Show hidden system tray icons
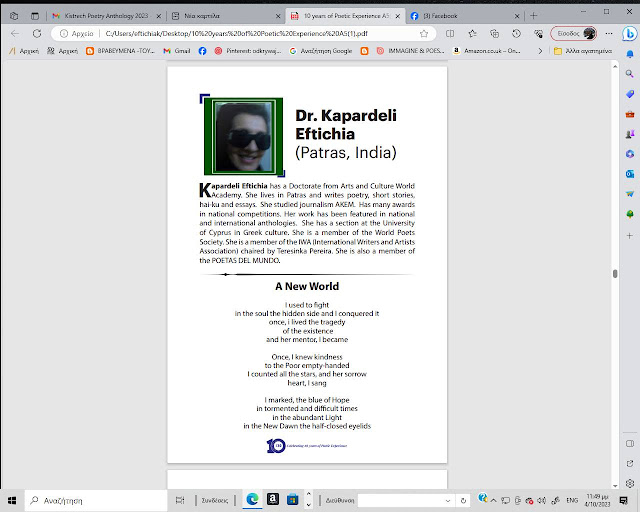The image size is (640, 512). pos(493,501)
